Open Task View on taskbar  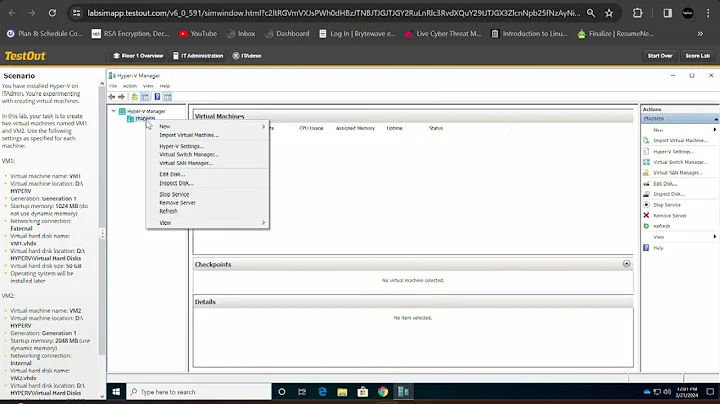point(302,392)
